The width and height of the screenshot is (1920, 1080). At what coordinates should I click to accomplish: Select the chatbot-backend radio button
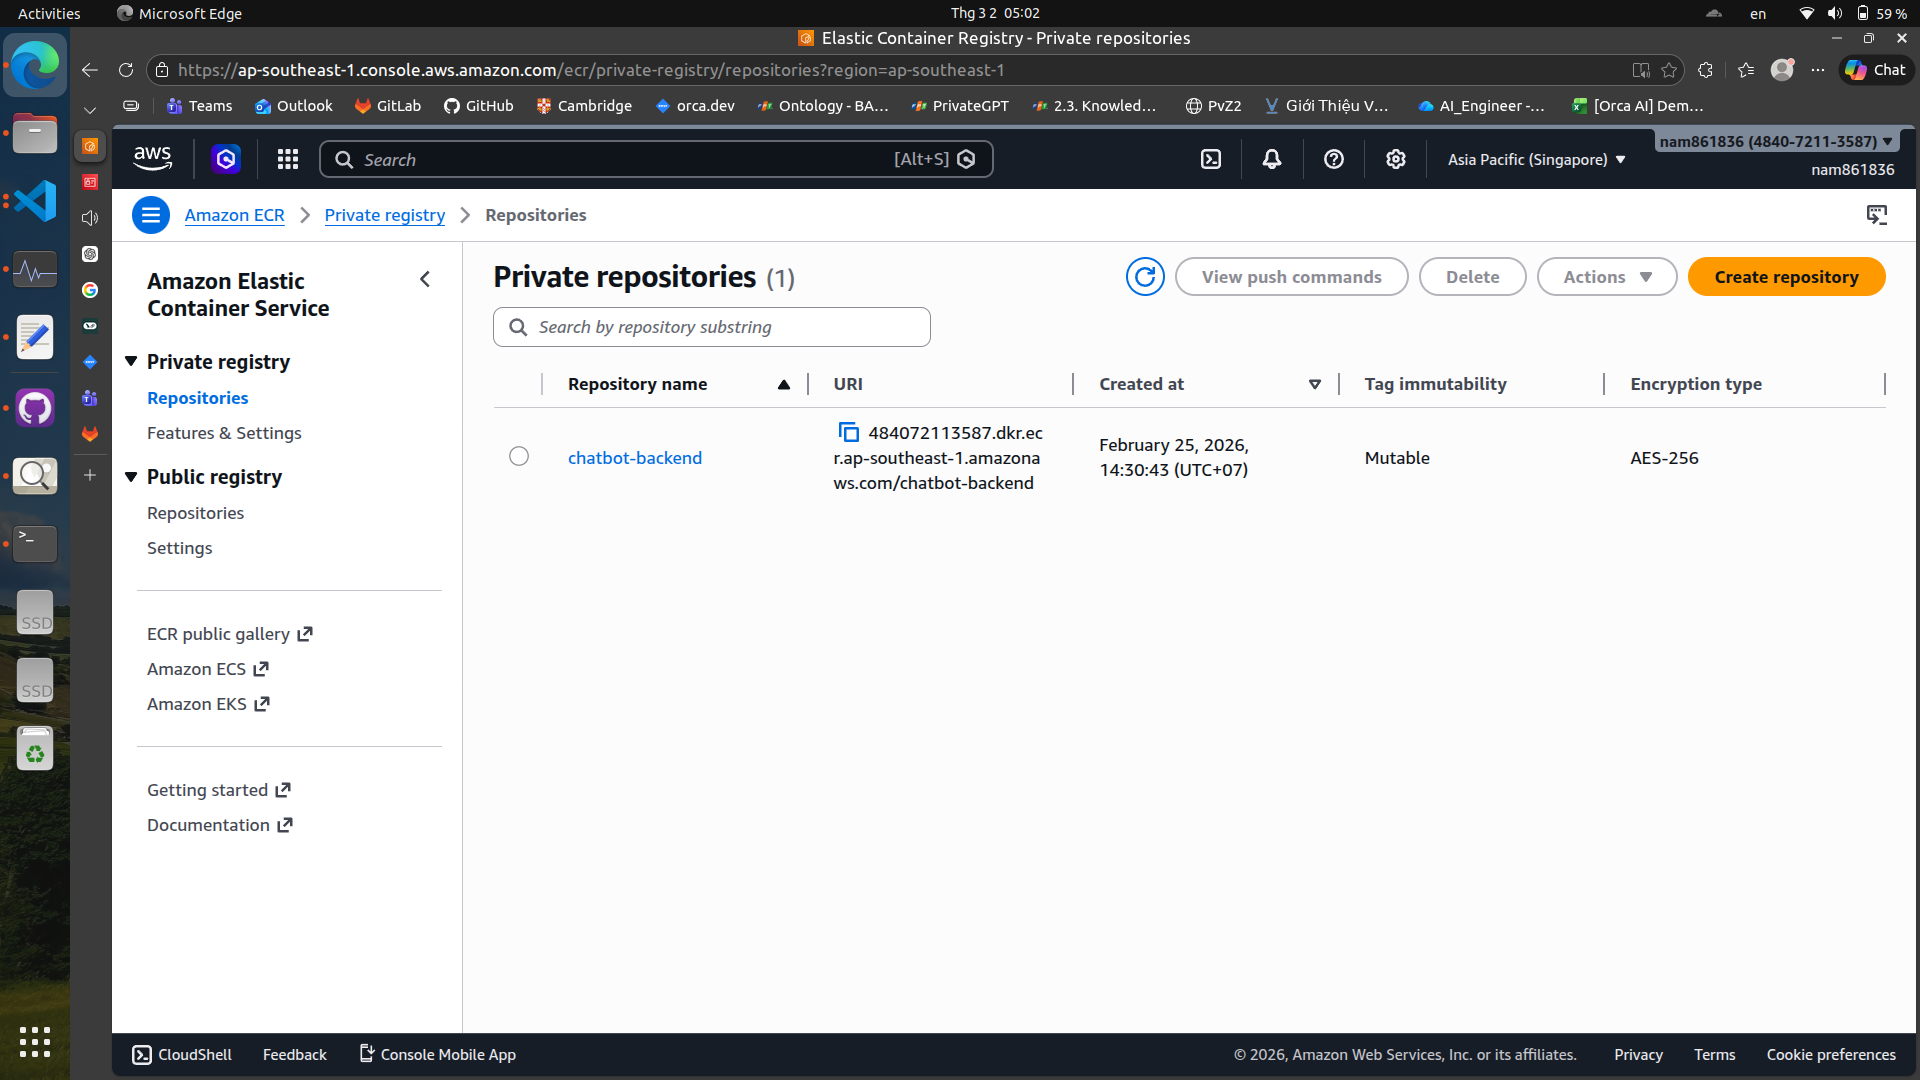pos(519,457)
